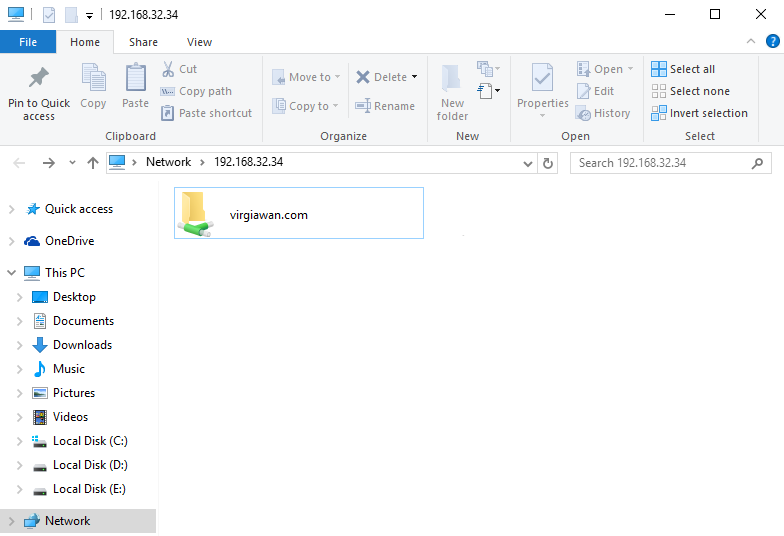
Task: Open Help with the question mark icon
Action: [772, 42]
